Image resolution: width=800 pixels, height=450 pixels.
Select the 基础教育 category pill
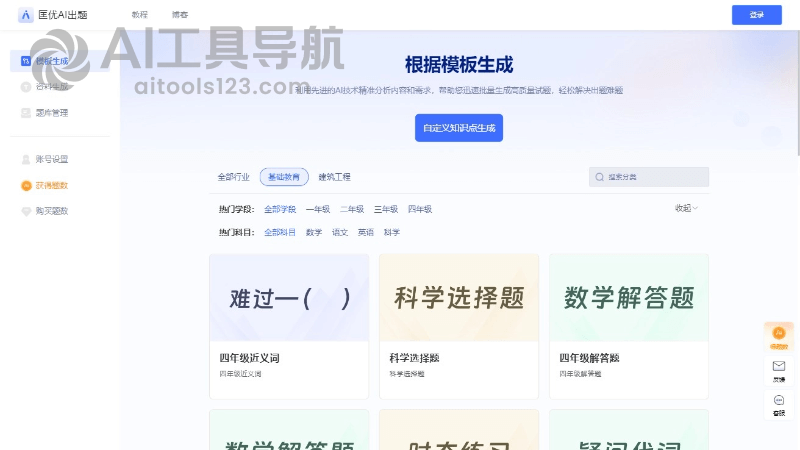(x=284, y=177)
